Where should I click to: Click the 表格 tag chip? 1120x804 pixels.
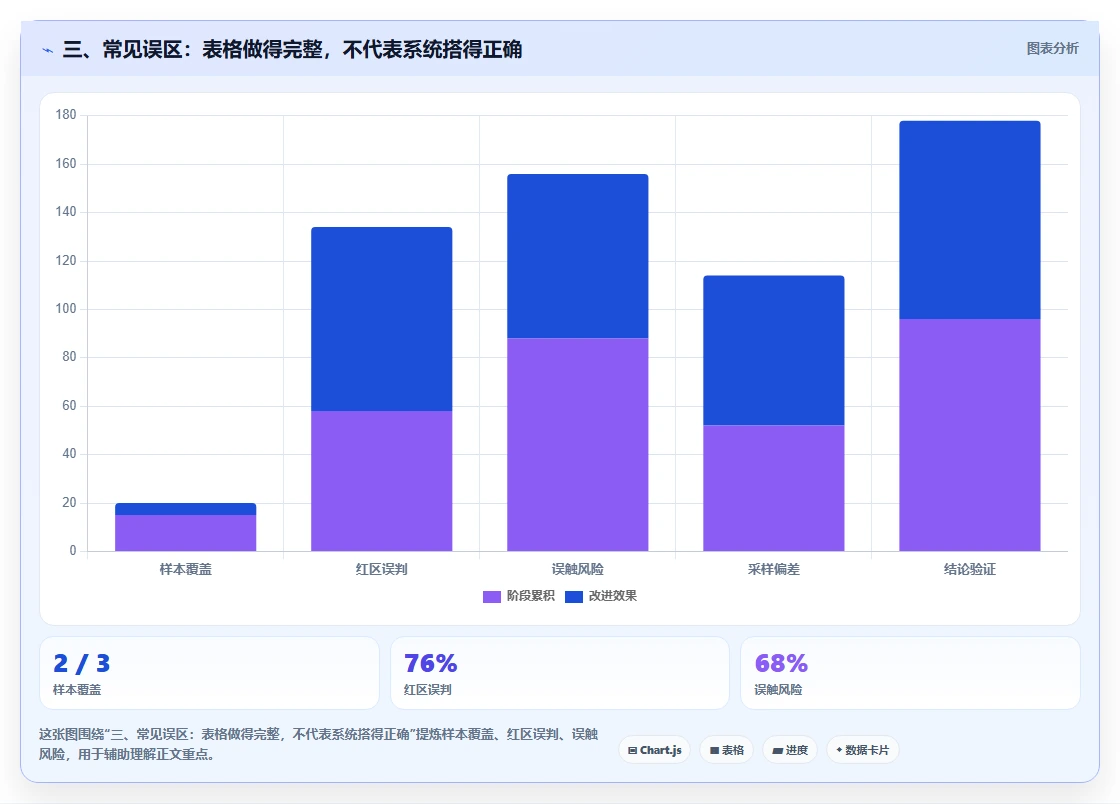(x=726, y=750)
